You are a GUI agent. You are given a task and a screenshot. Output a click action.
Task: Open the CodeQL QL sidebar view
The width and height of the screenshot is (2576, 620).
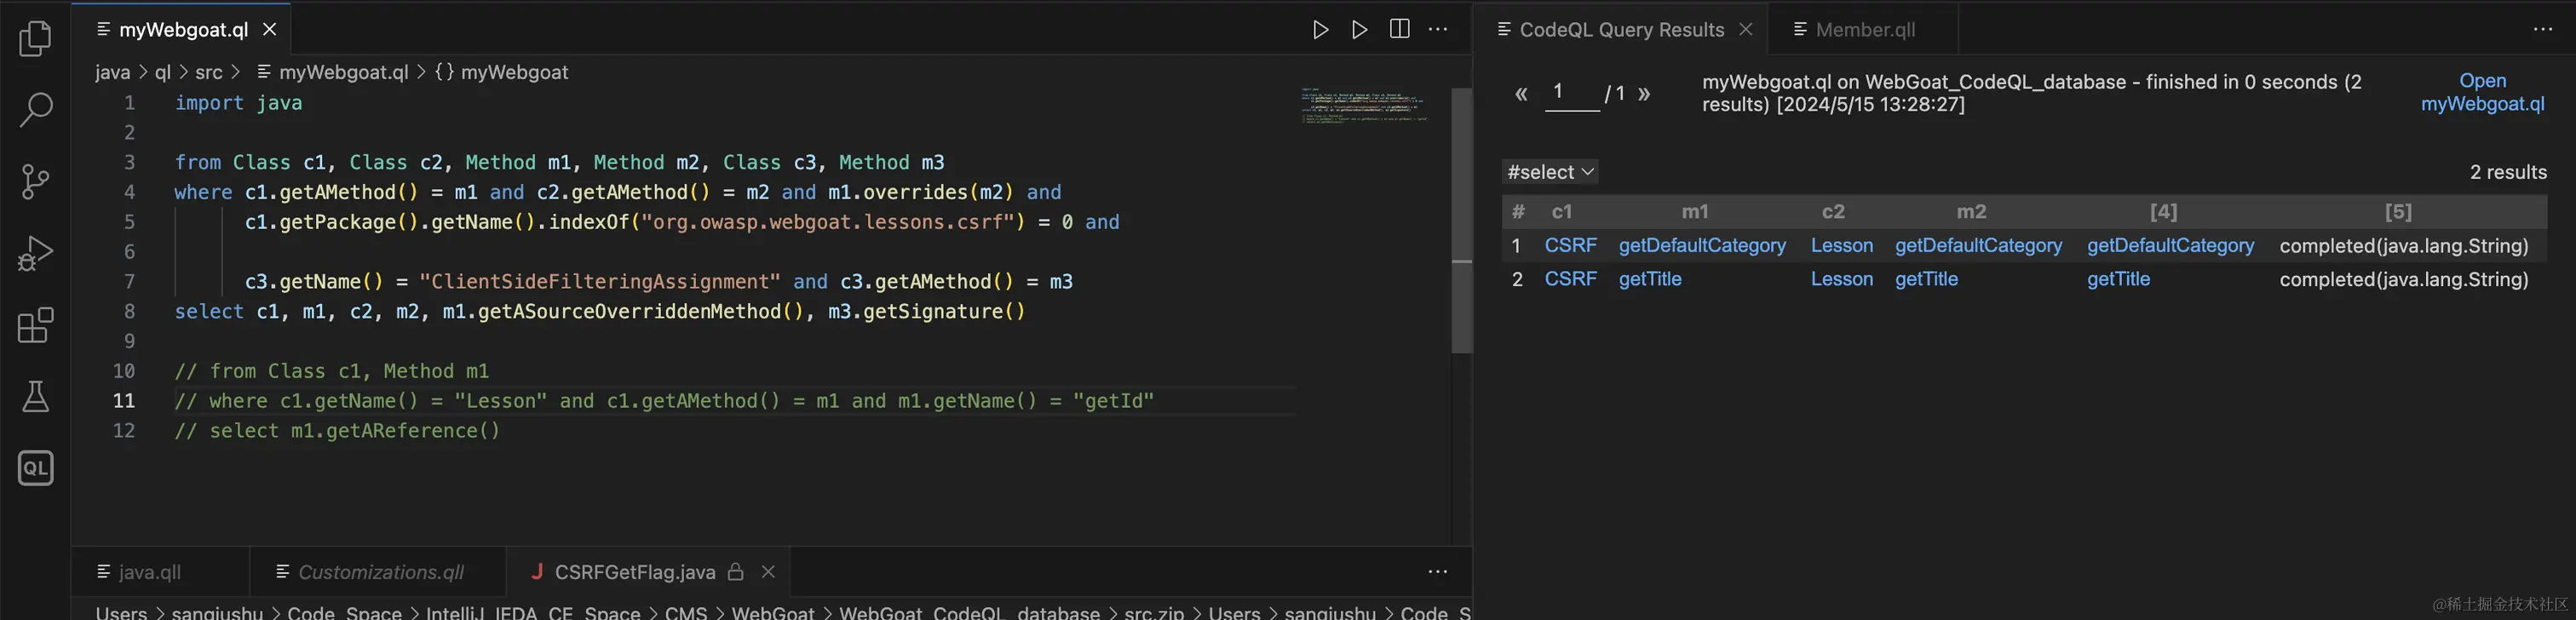tap(35, 468)
